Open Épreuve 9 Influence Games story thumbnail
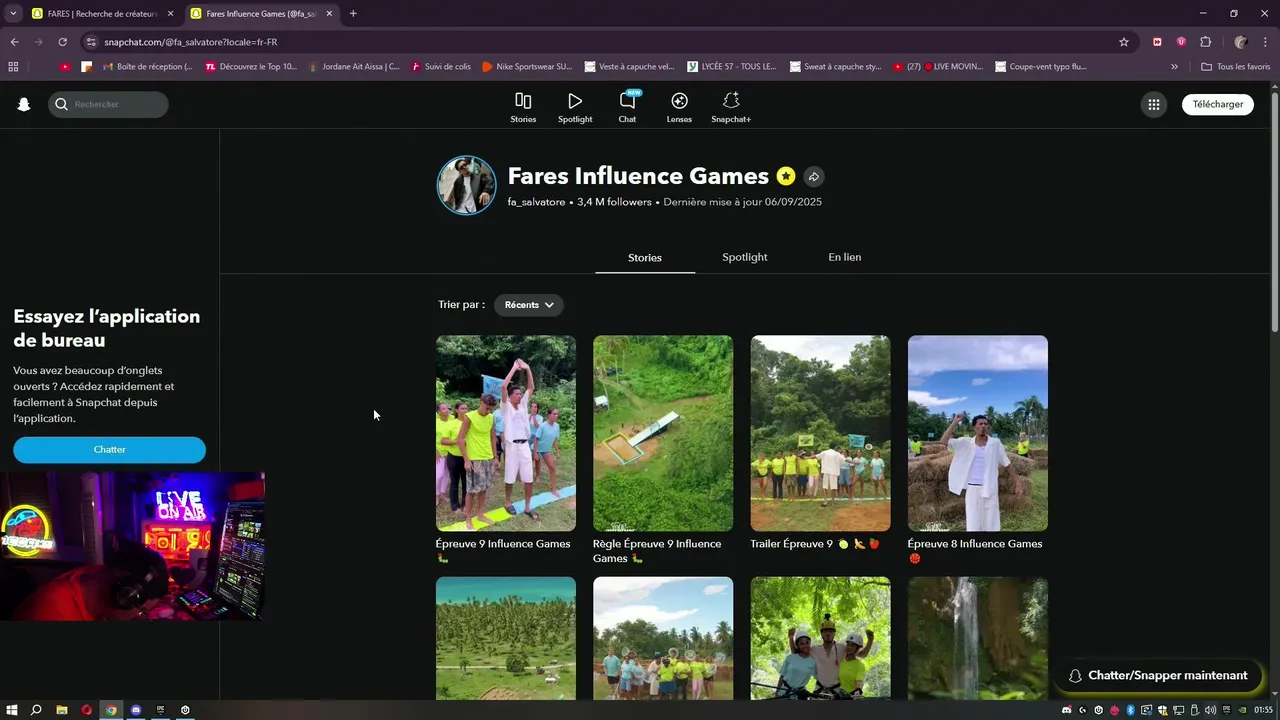Viewport: 1280px width, 720px height. pyautogui.click(x=506, y=433)
